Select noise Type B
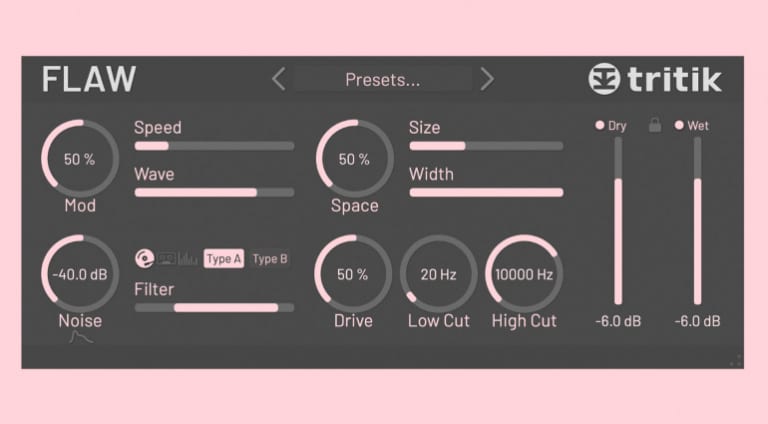Viewport: 768px width, 424px height. coord(270,259)
